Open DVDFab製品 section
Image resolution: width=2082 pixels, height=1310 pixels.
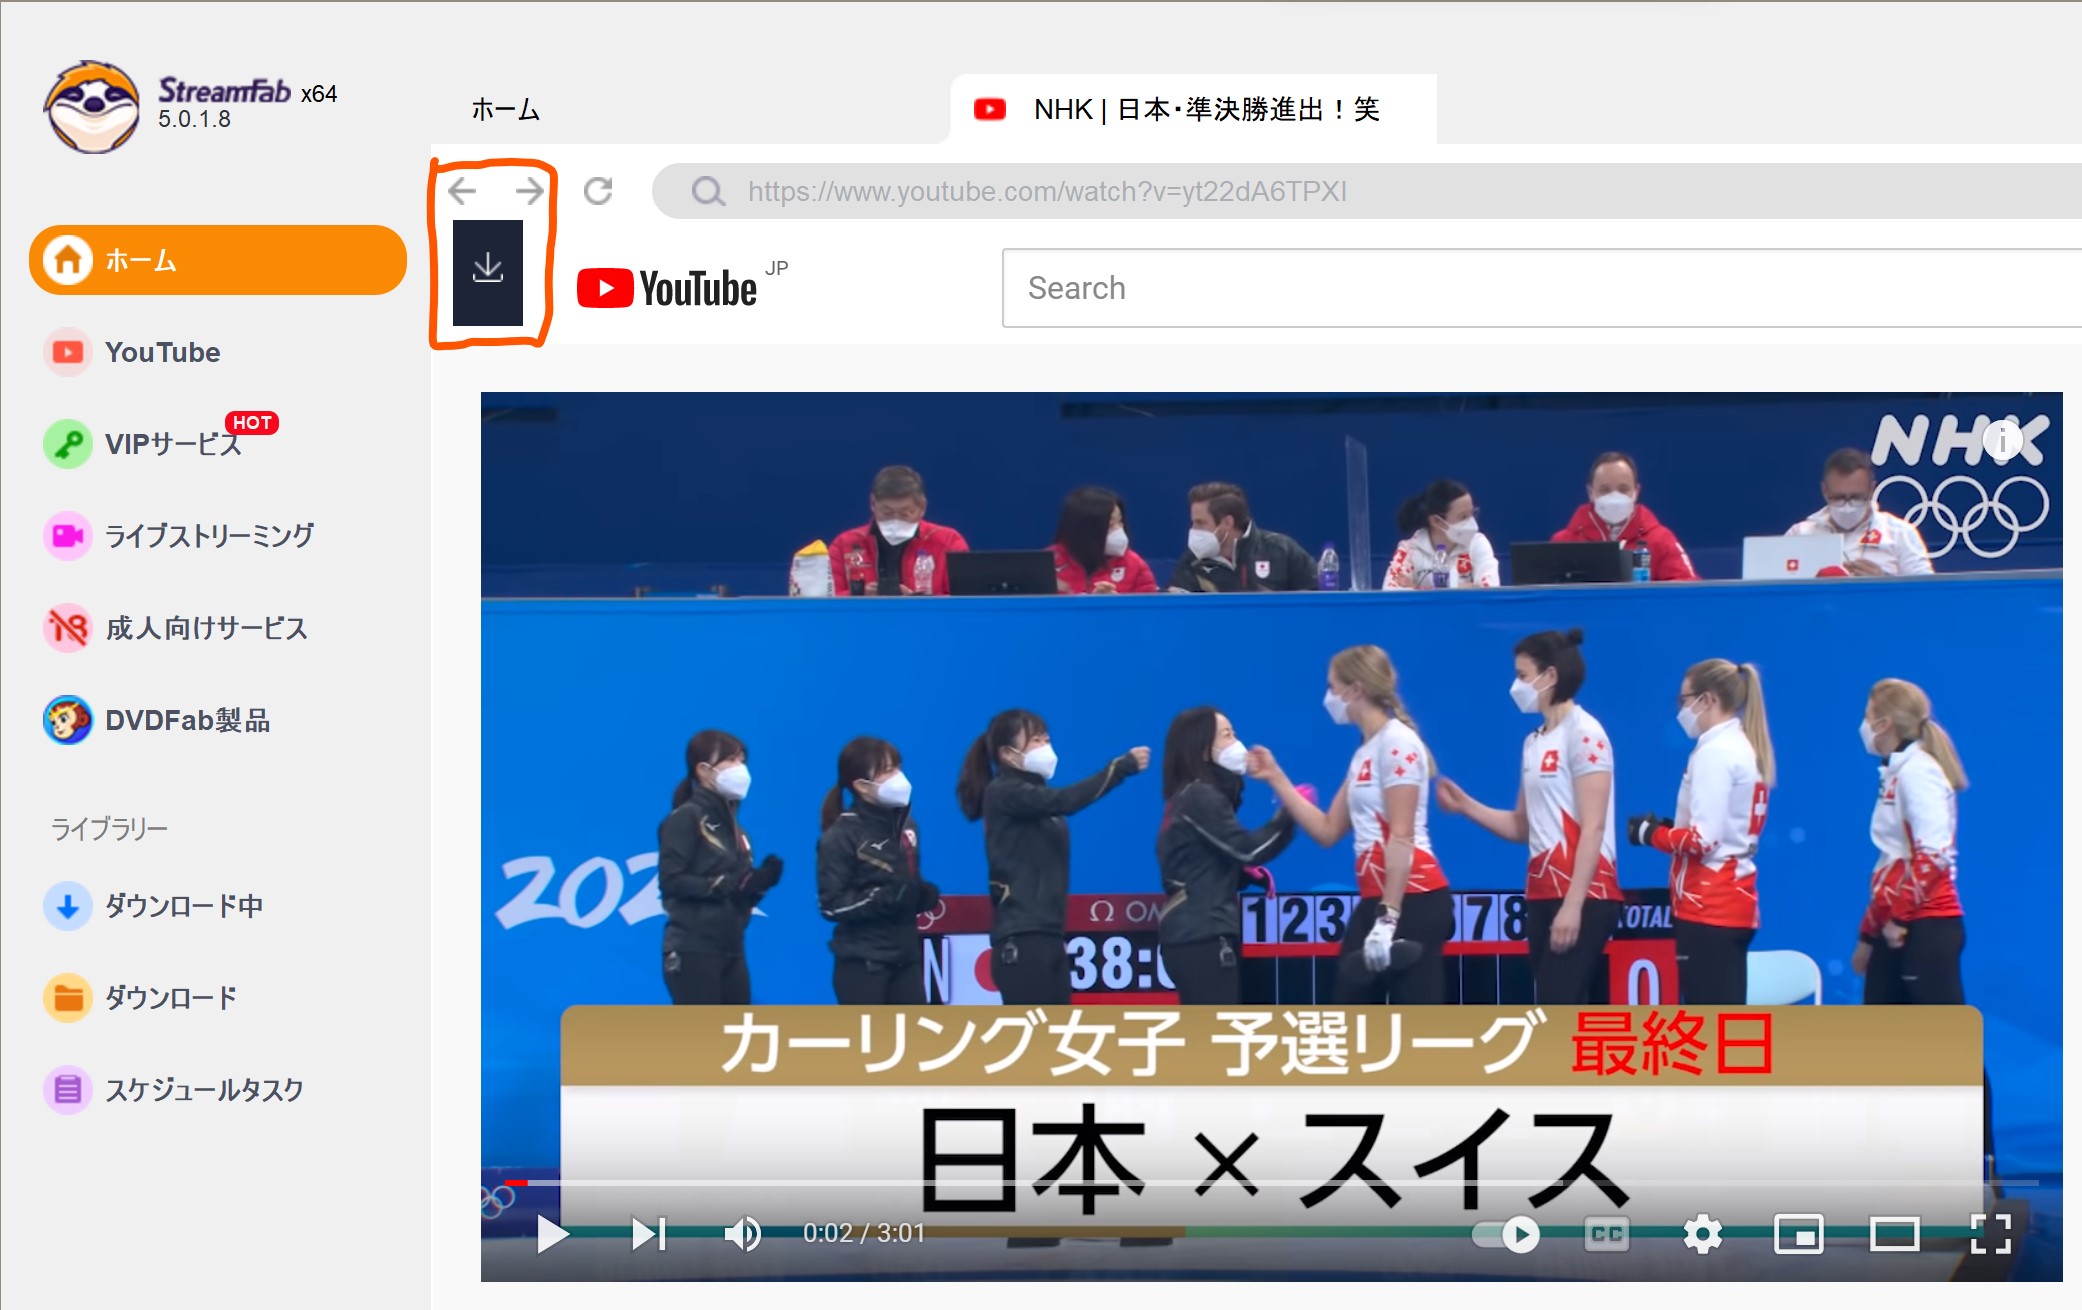pos(187,720)
